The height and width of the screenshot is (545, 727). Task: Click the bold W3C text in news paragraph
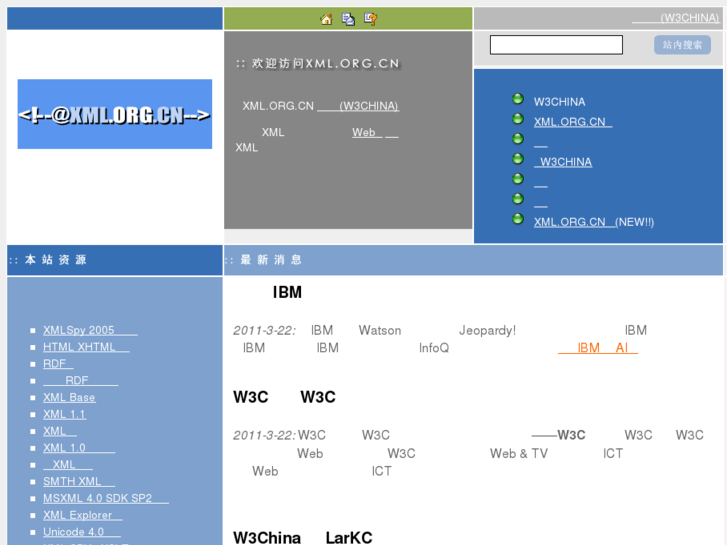(571, 435)
